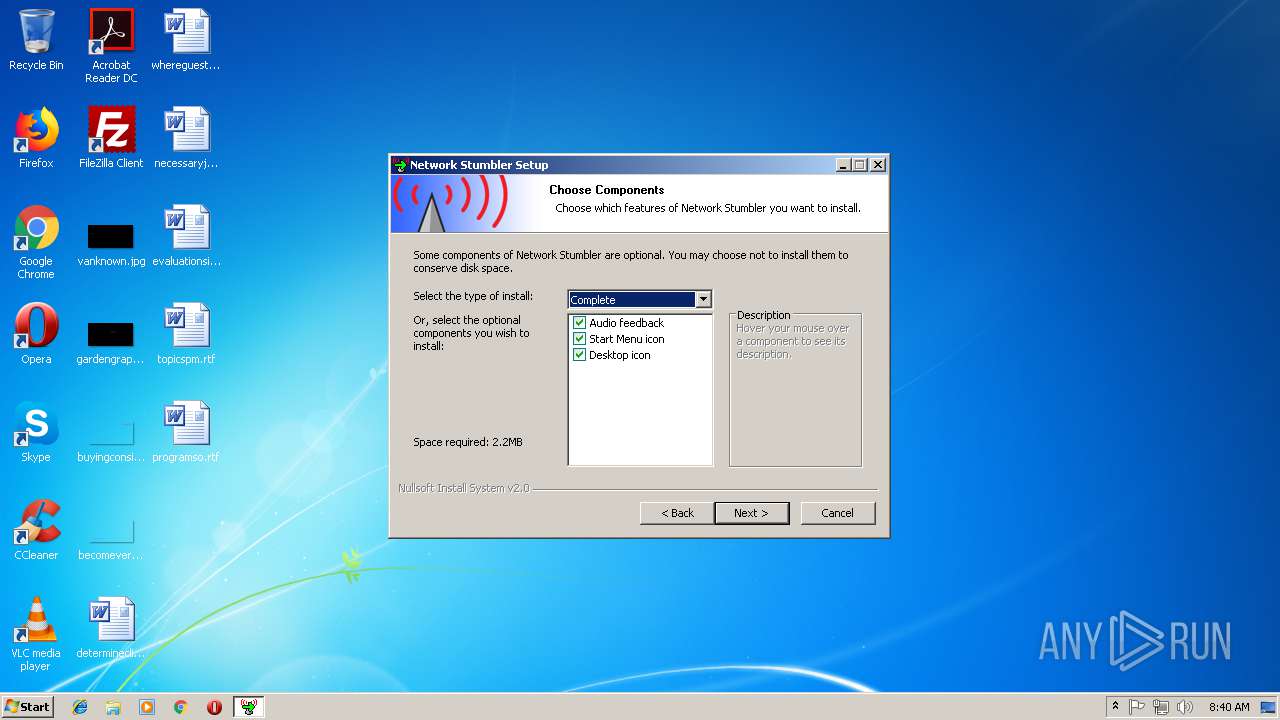Open the Start menu
Viewport: 1280px width, 720px height.
(x=27, y=707)
